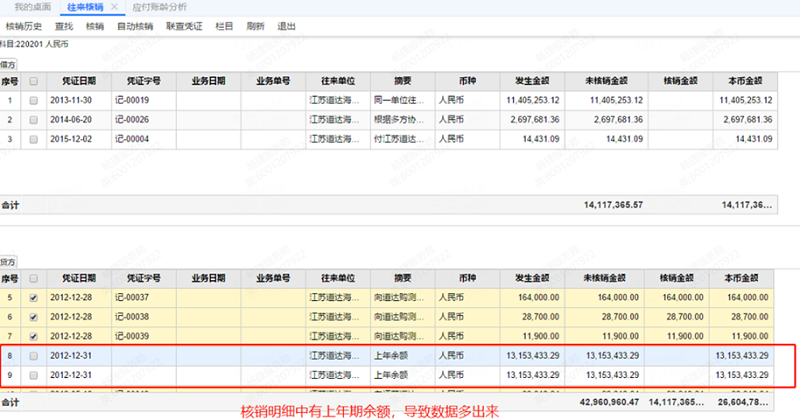Select the 贷方 section label
The width and height of the screenshot is (800, 420).
click(x=8, y=259)
